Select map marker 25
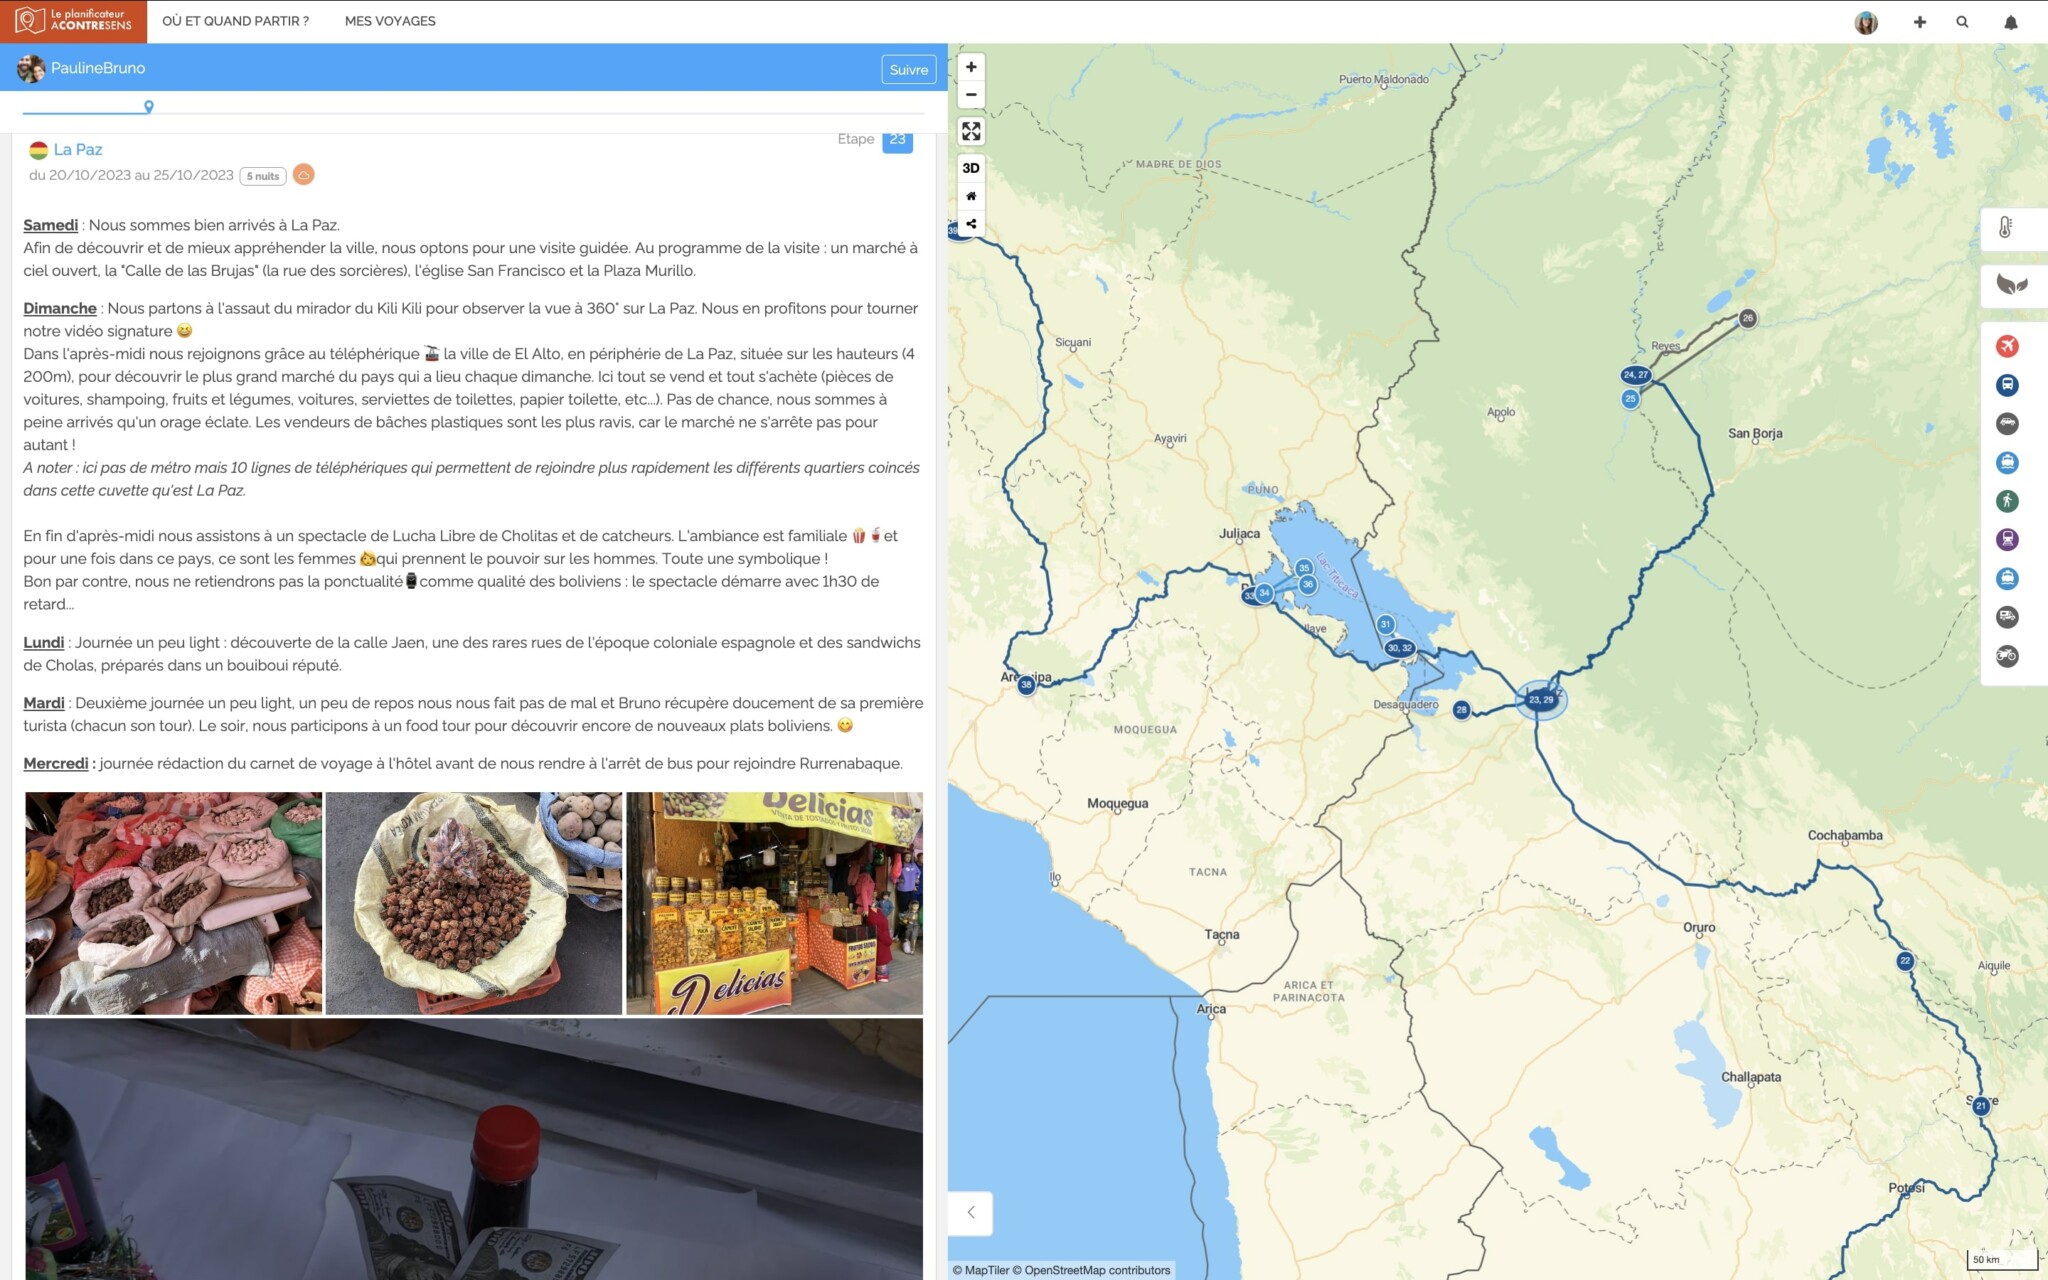The width and height of the screenshot is (2048, 1280). [x=1630, y=398]
